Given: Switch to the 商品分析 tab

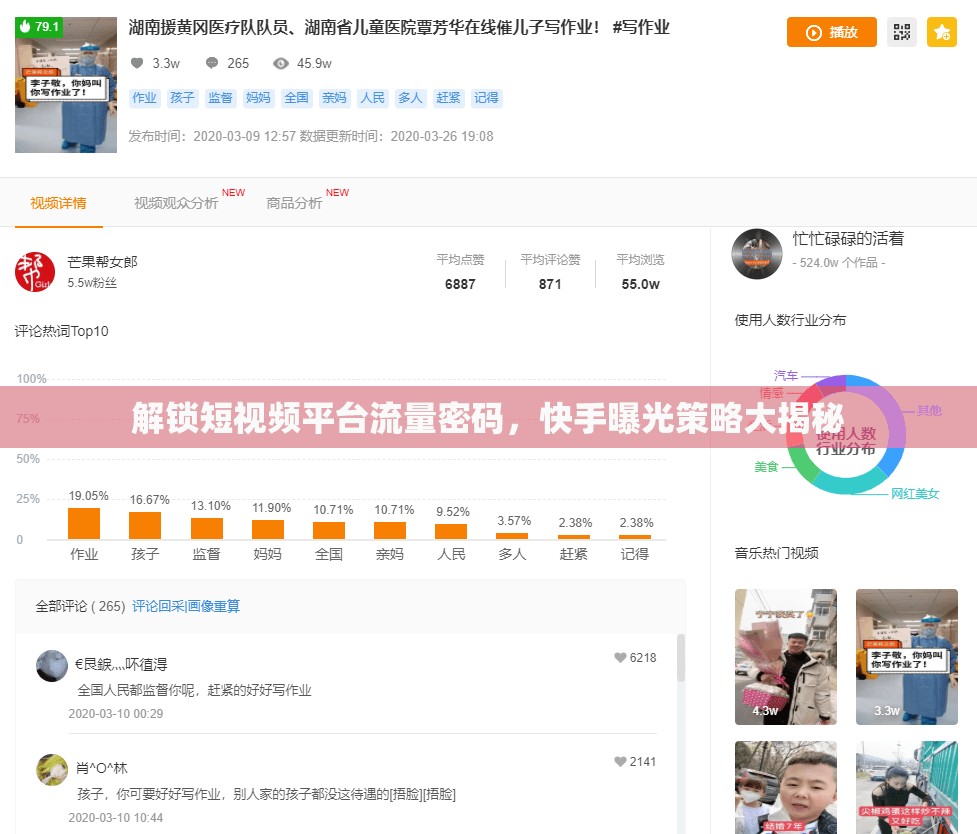Looking at the screenshot, I should 294,203.
